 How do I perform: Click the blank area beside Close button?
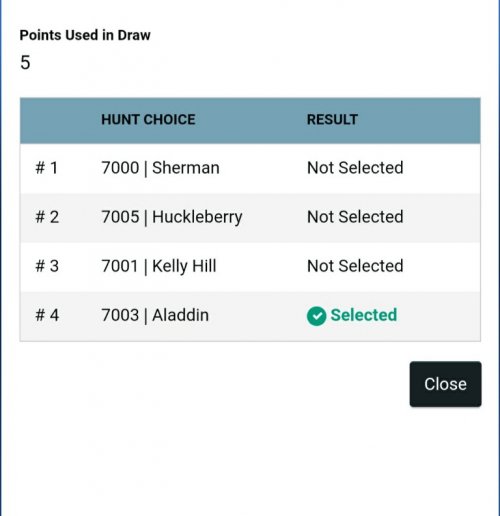tap(213, 384)
